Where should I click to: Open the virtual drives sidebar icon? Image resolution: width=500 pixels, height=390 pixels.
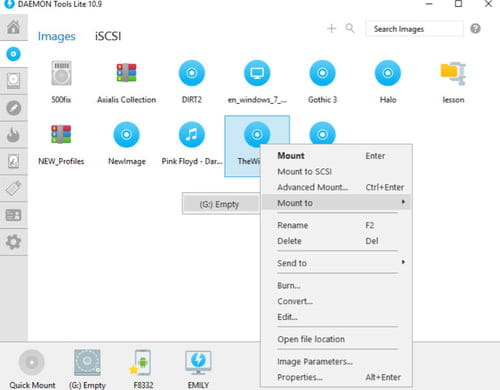click(13, 81)
